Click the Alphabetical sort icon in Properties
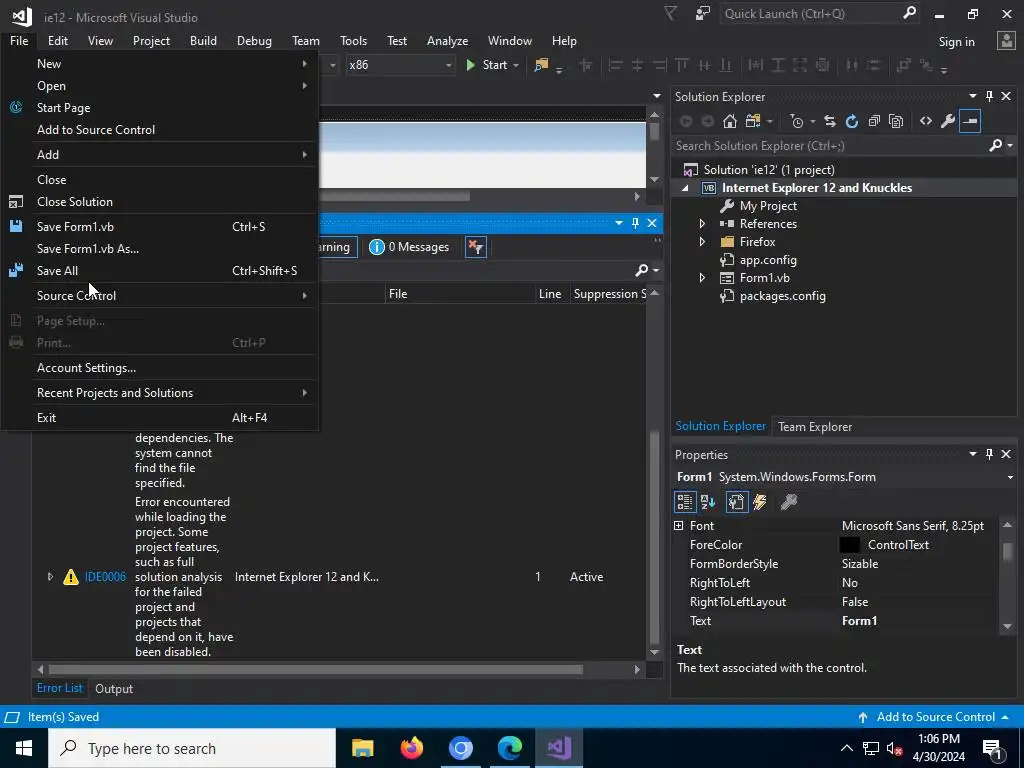This screenshot has height=768, width=1024. [x=708, y=502]
